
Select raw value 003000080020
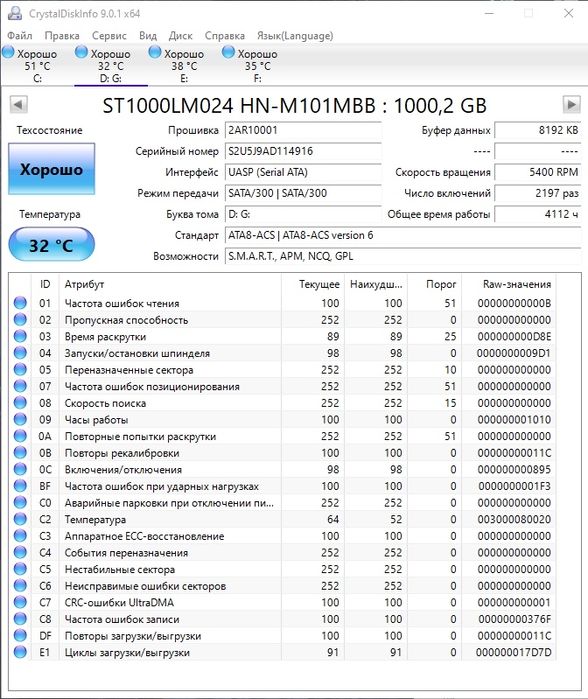pos(514,519)
